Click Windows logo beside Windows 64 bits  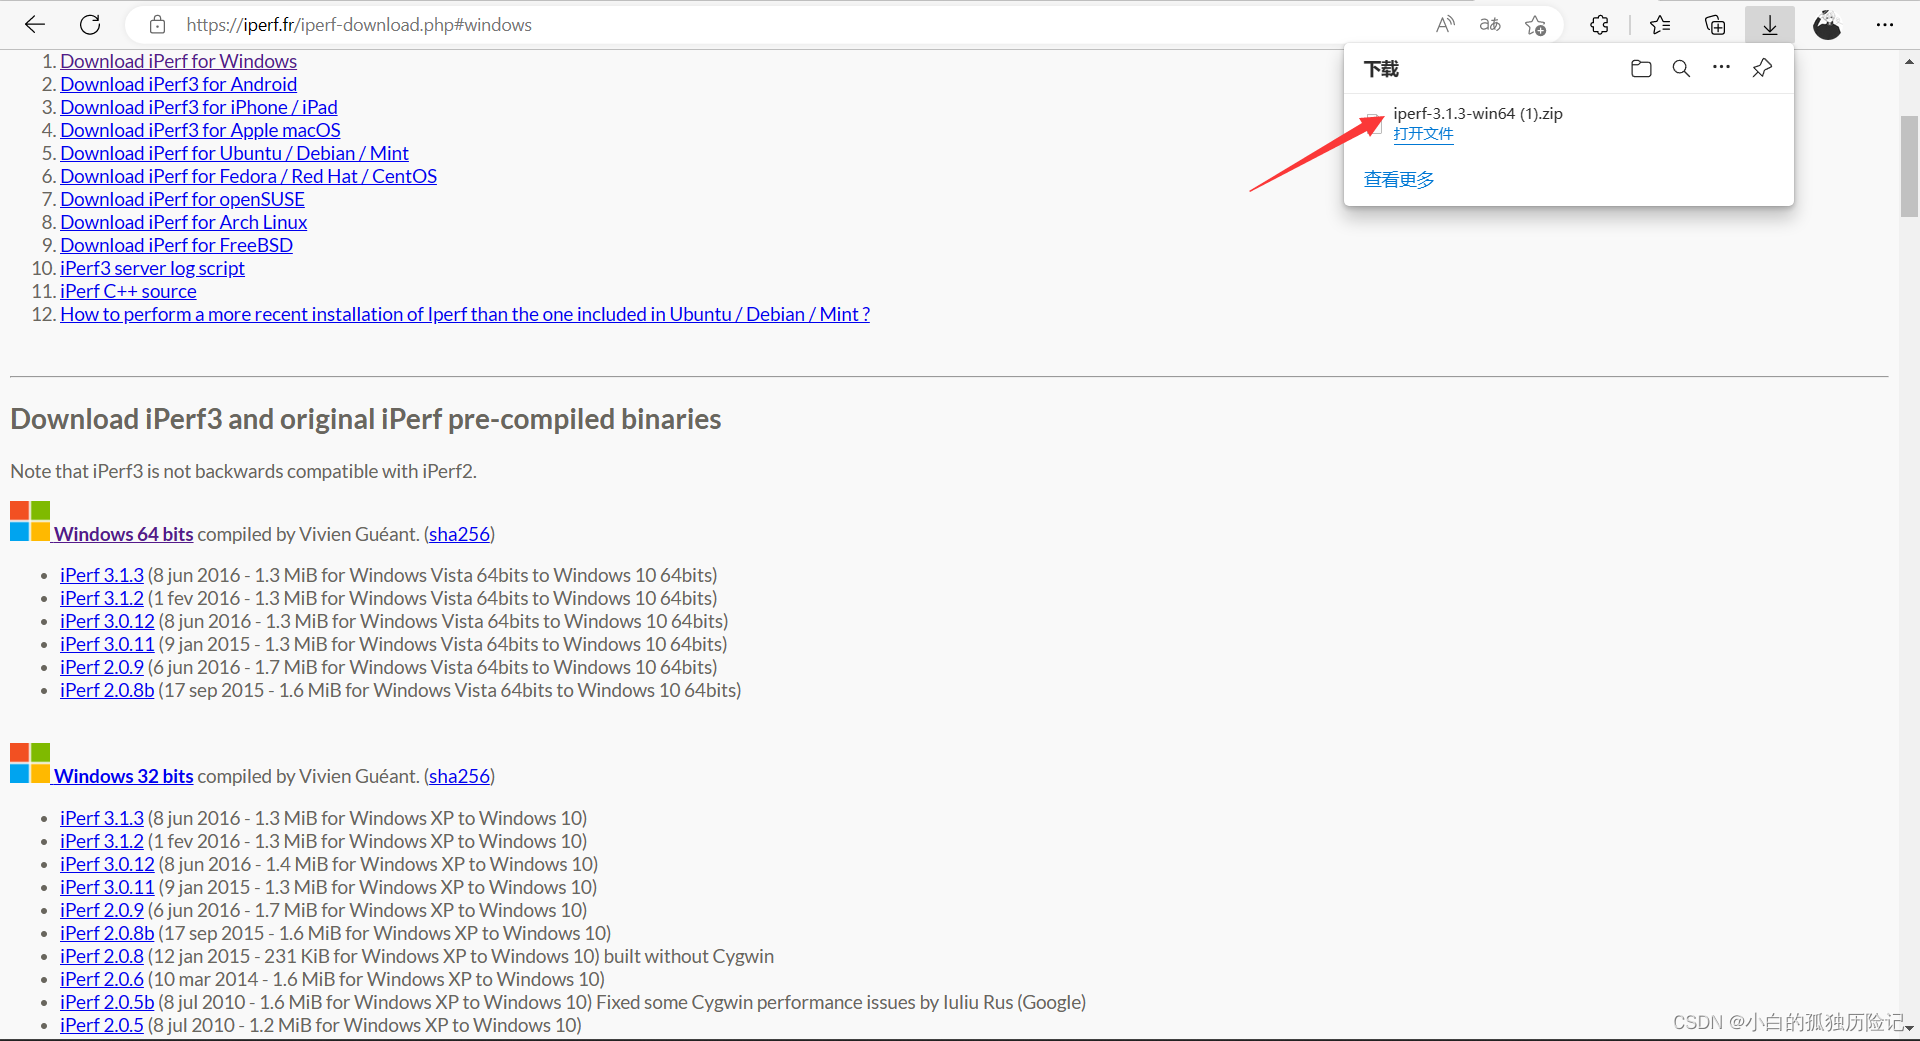30,521
